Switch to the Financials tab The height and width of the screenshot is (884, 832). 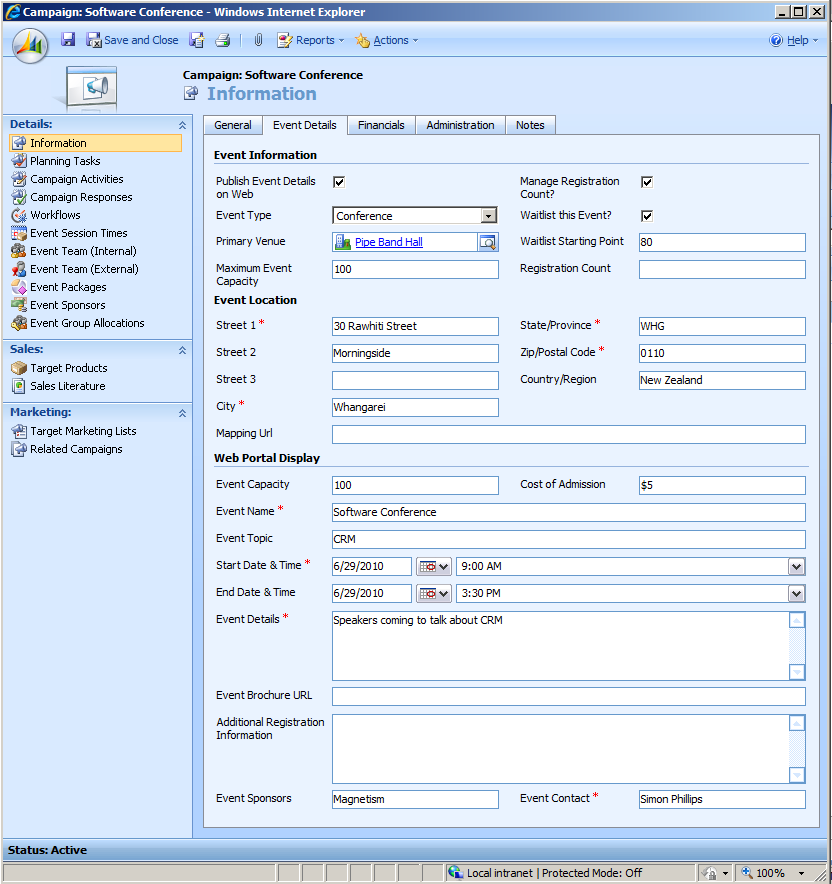pos(381,125)
